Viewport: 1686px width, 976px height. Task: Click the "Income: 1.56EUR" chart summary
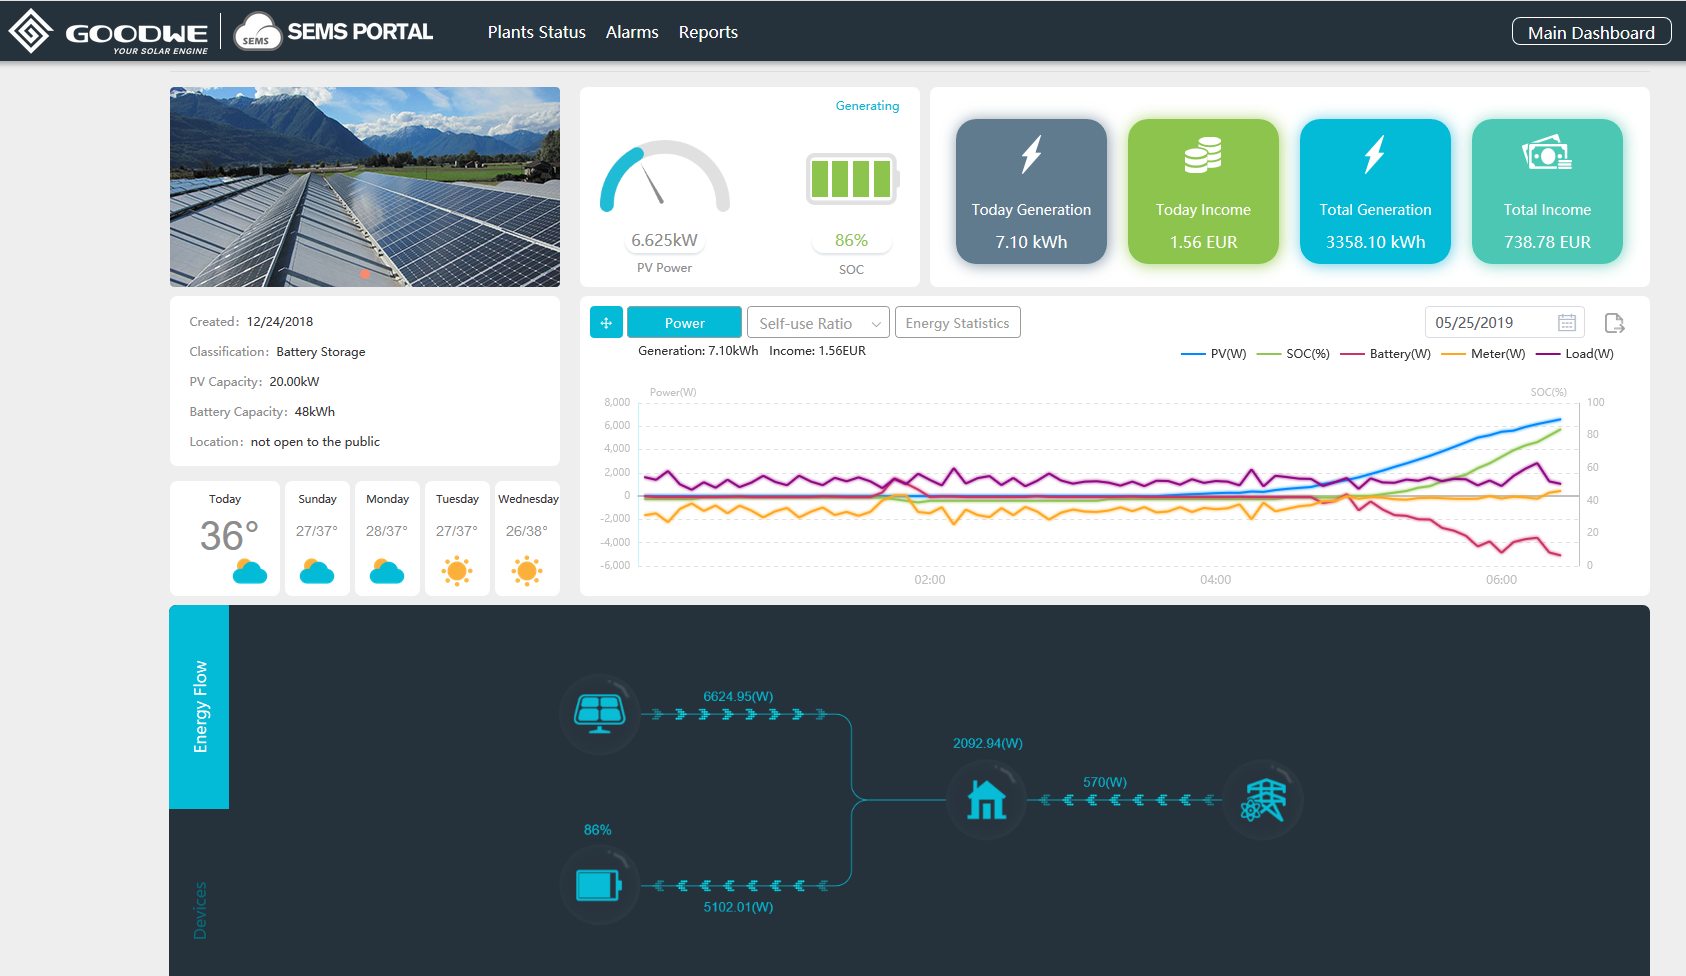pos(817,351)
